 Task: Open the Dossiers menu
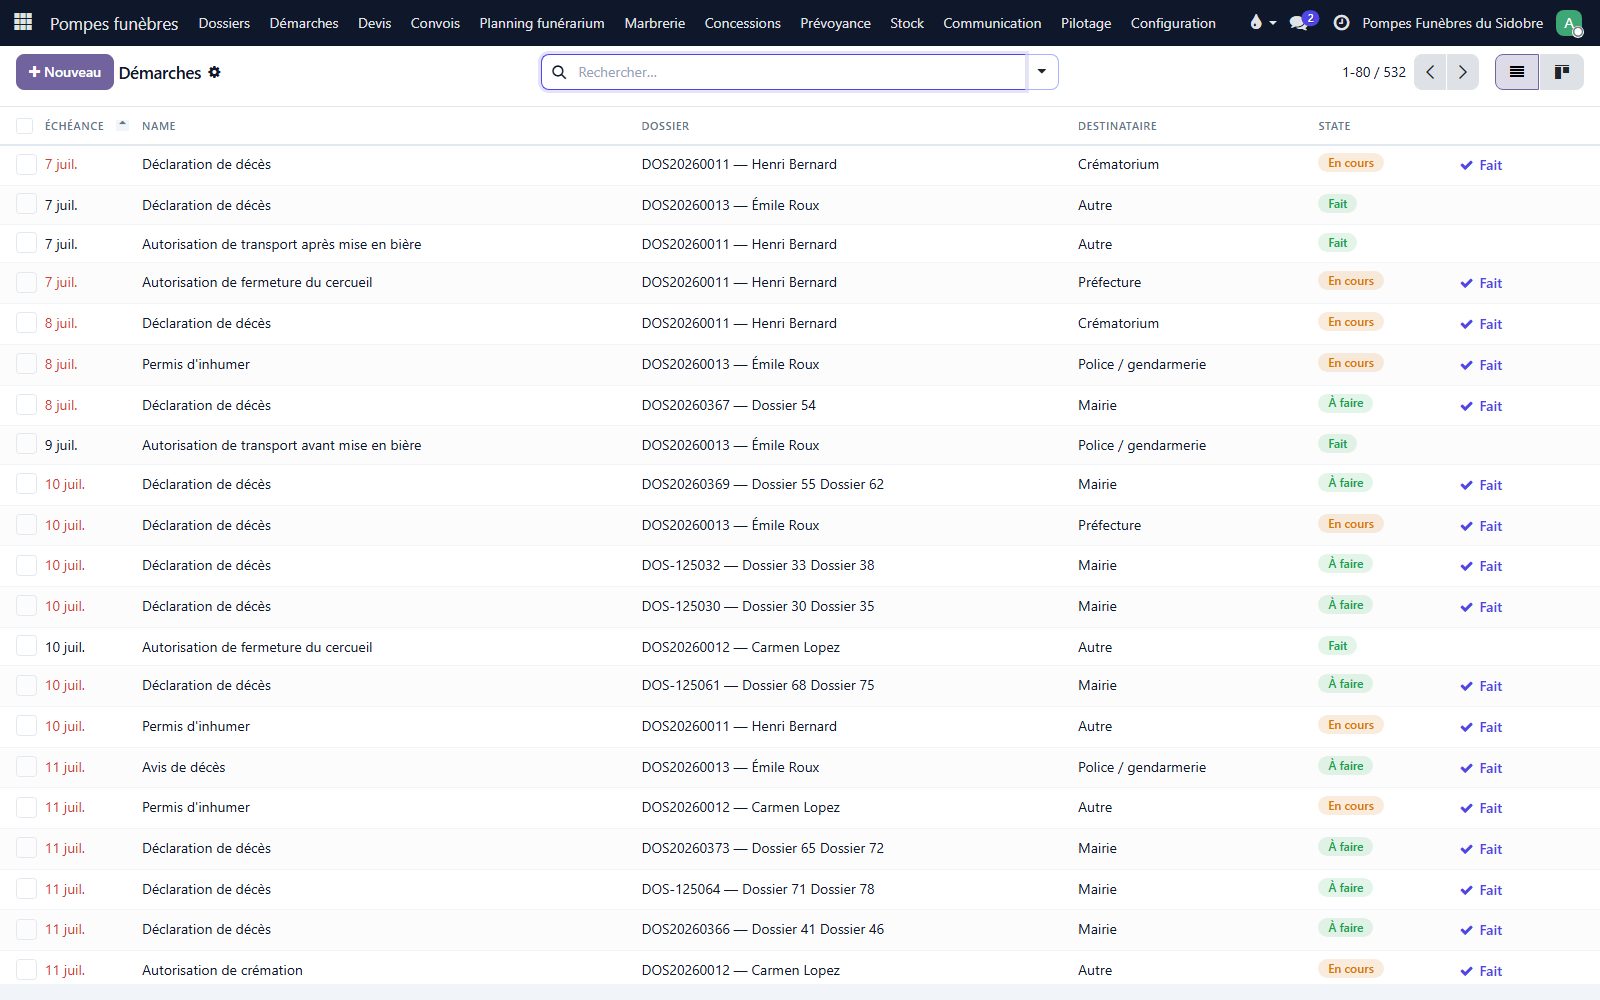point(224,23)
